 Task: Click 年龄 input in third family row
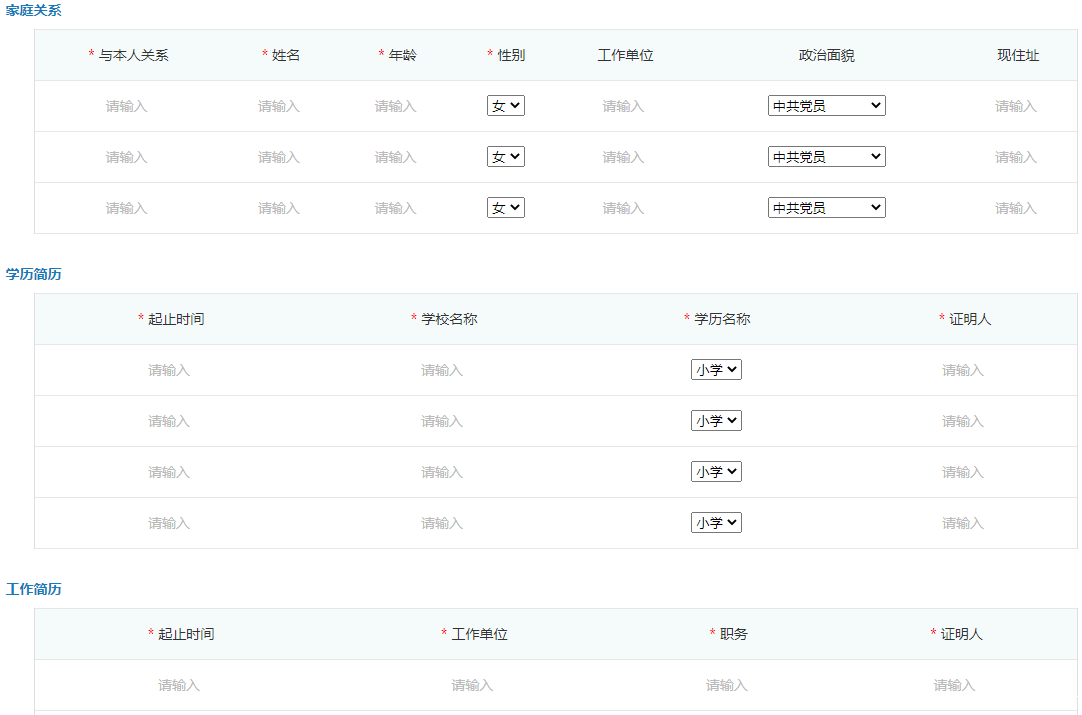[x=396, y=208]
